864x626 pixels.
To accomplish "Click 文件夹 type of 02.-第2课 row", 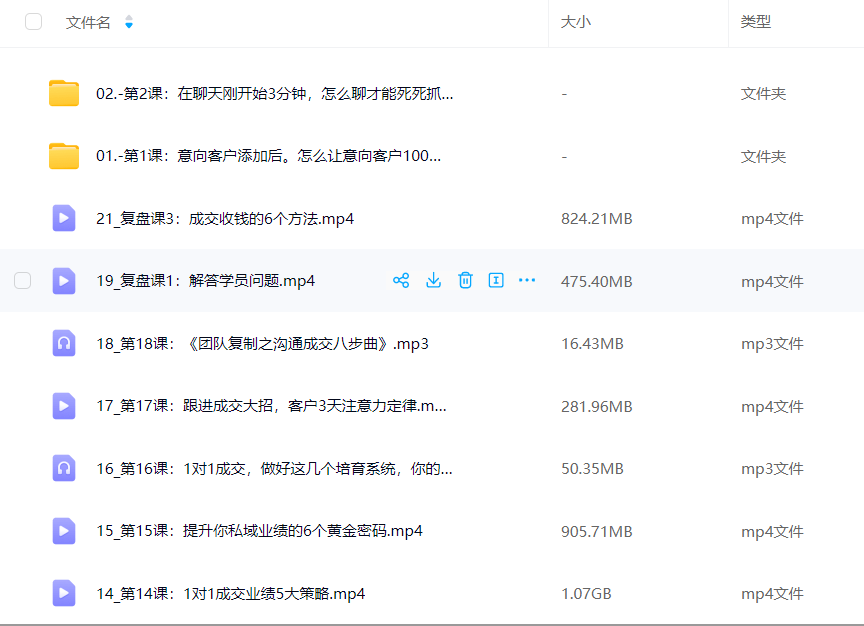I will coord(763,94).
